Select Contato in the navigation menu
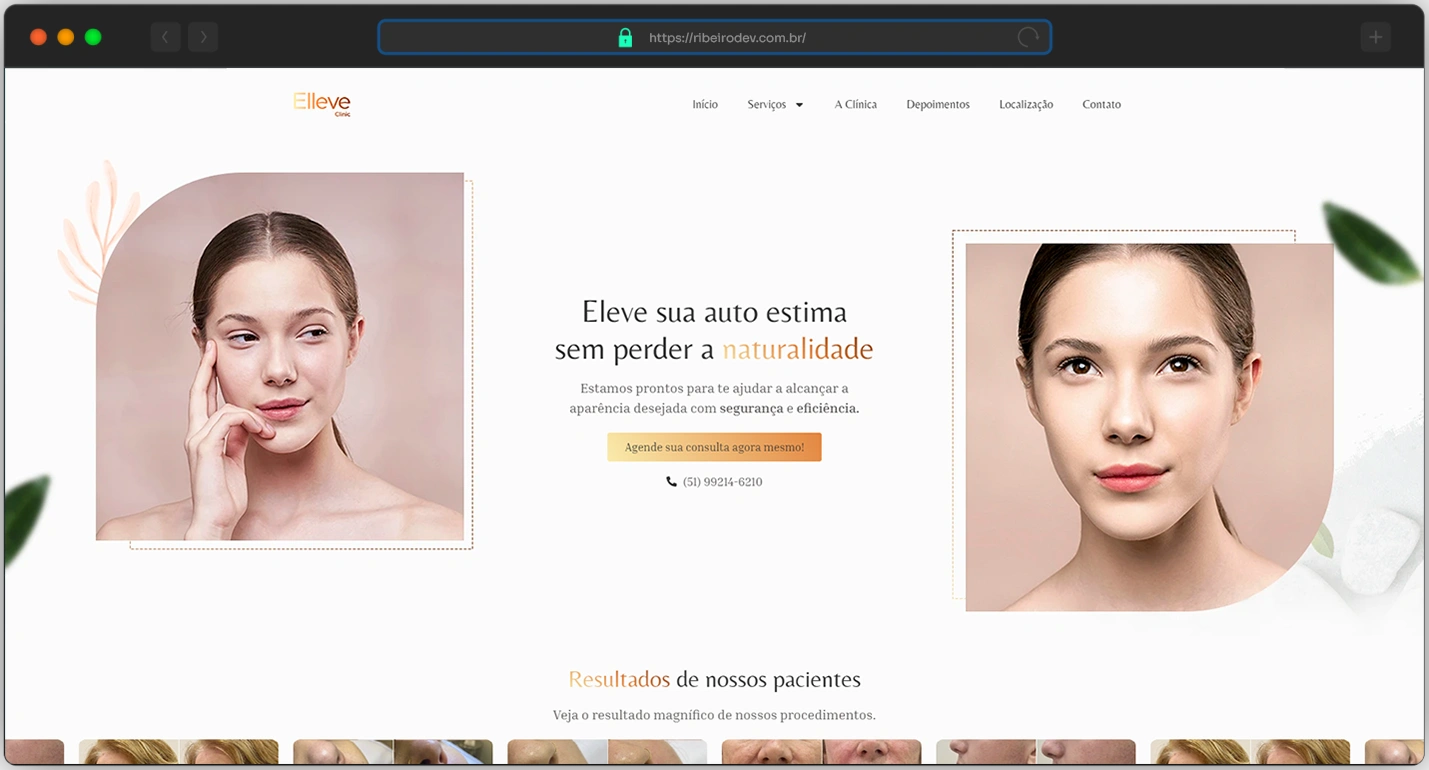1429x770 pixels. [1101, 104]
